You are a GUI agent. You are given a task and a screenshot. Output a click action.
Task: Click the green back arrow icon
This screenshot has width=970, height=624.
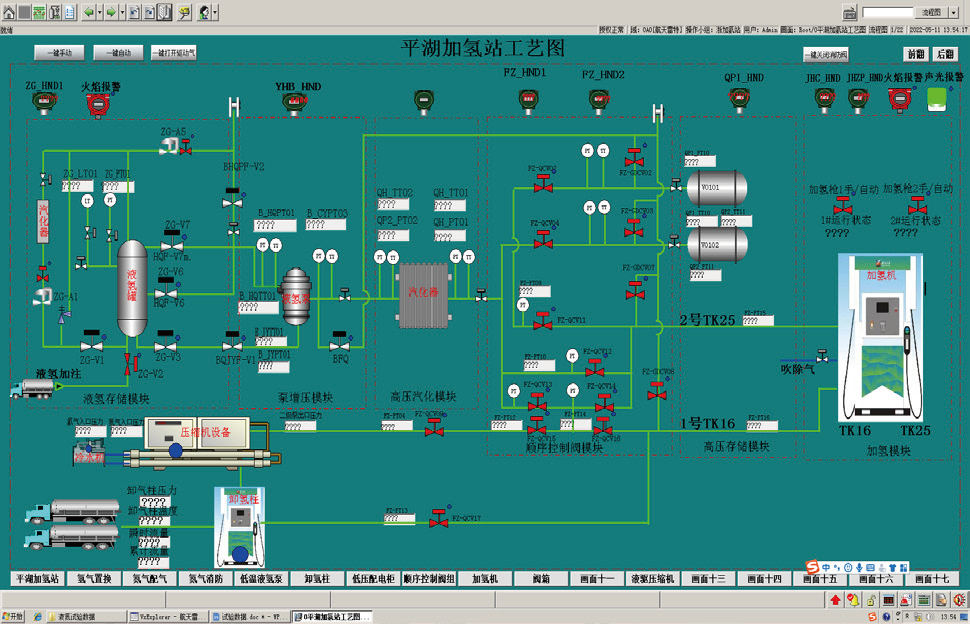point(88,12)
